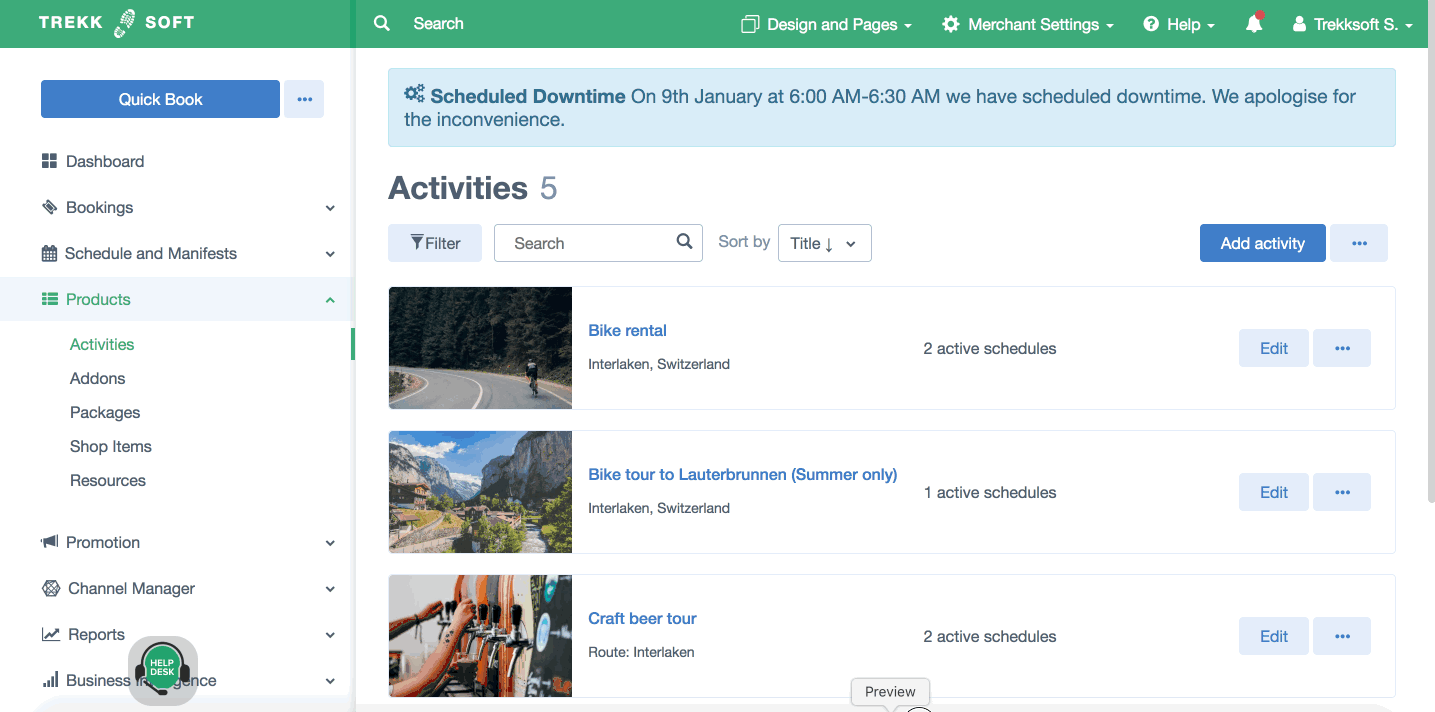Click the Lauterbrunnen bike tour thumbnail
Image resolution: width=1435 pixels, height=712 pixels.
(480, 492)
